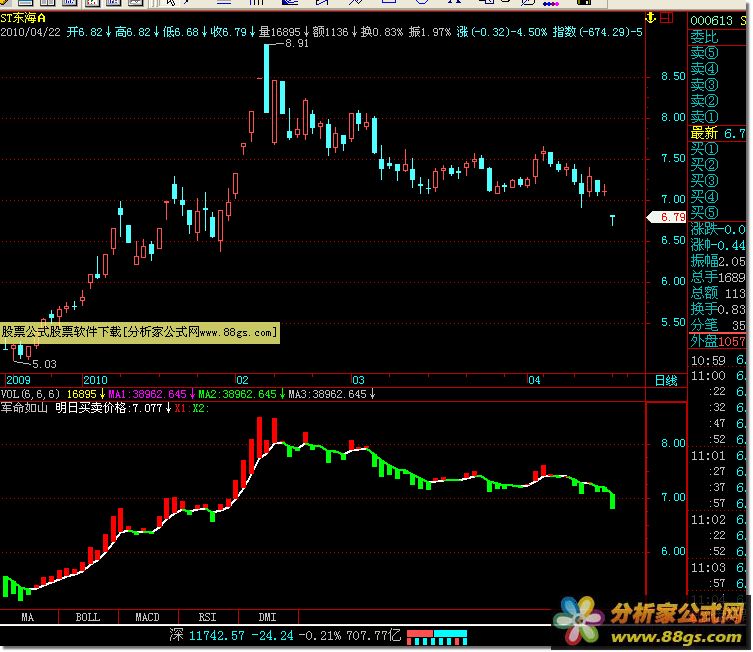Click the 卖⑤ order book row
The image size is (753, 652).
point(704,53)
